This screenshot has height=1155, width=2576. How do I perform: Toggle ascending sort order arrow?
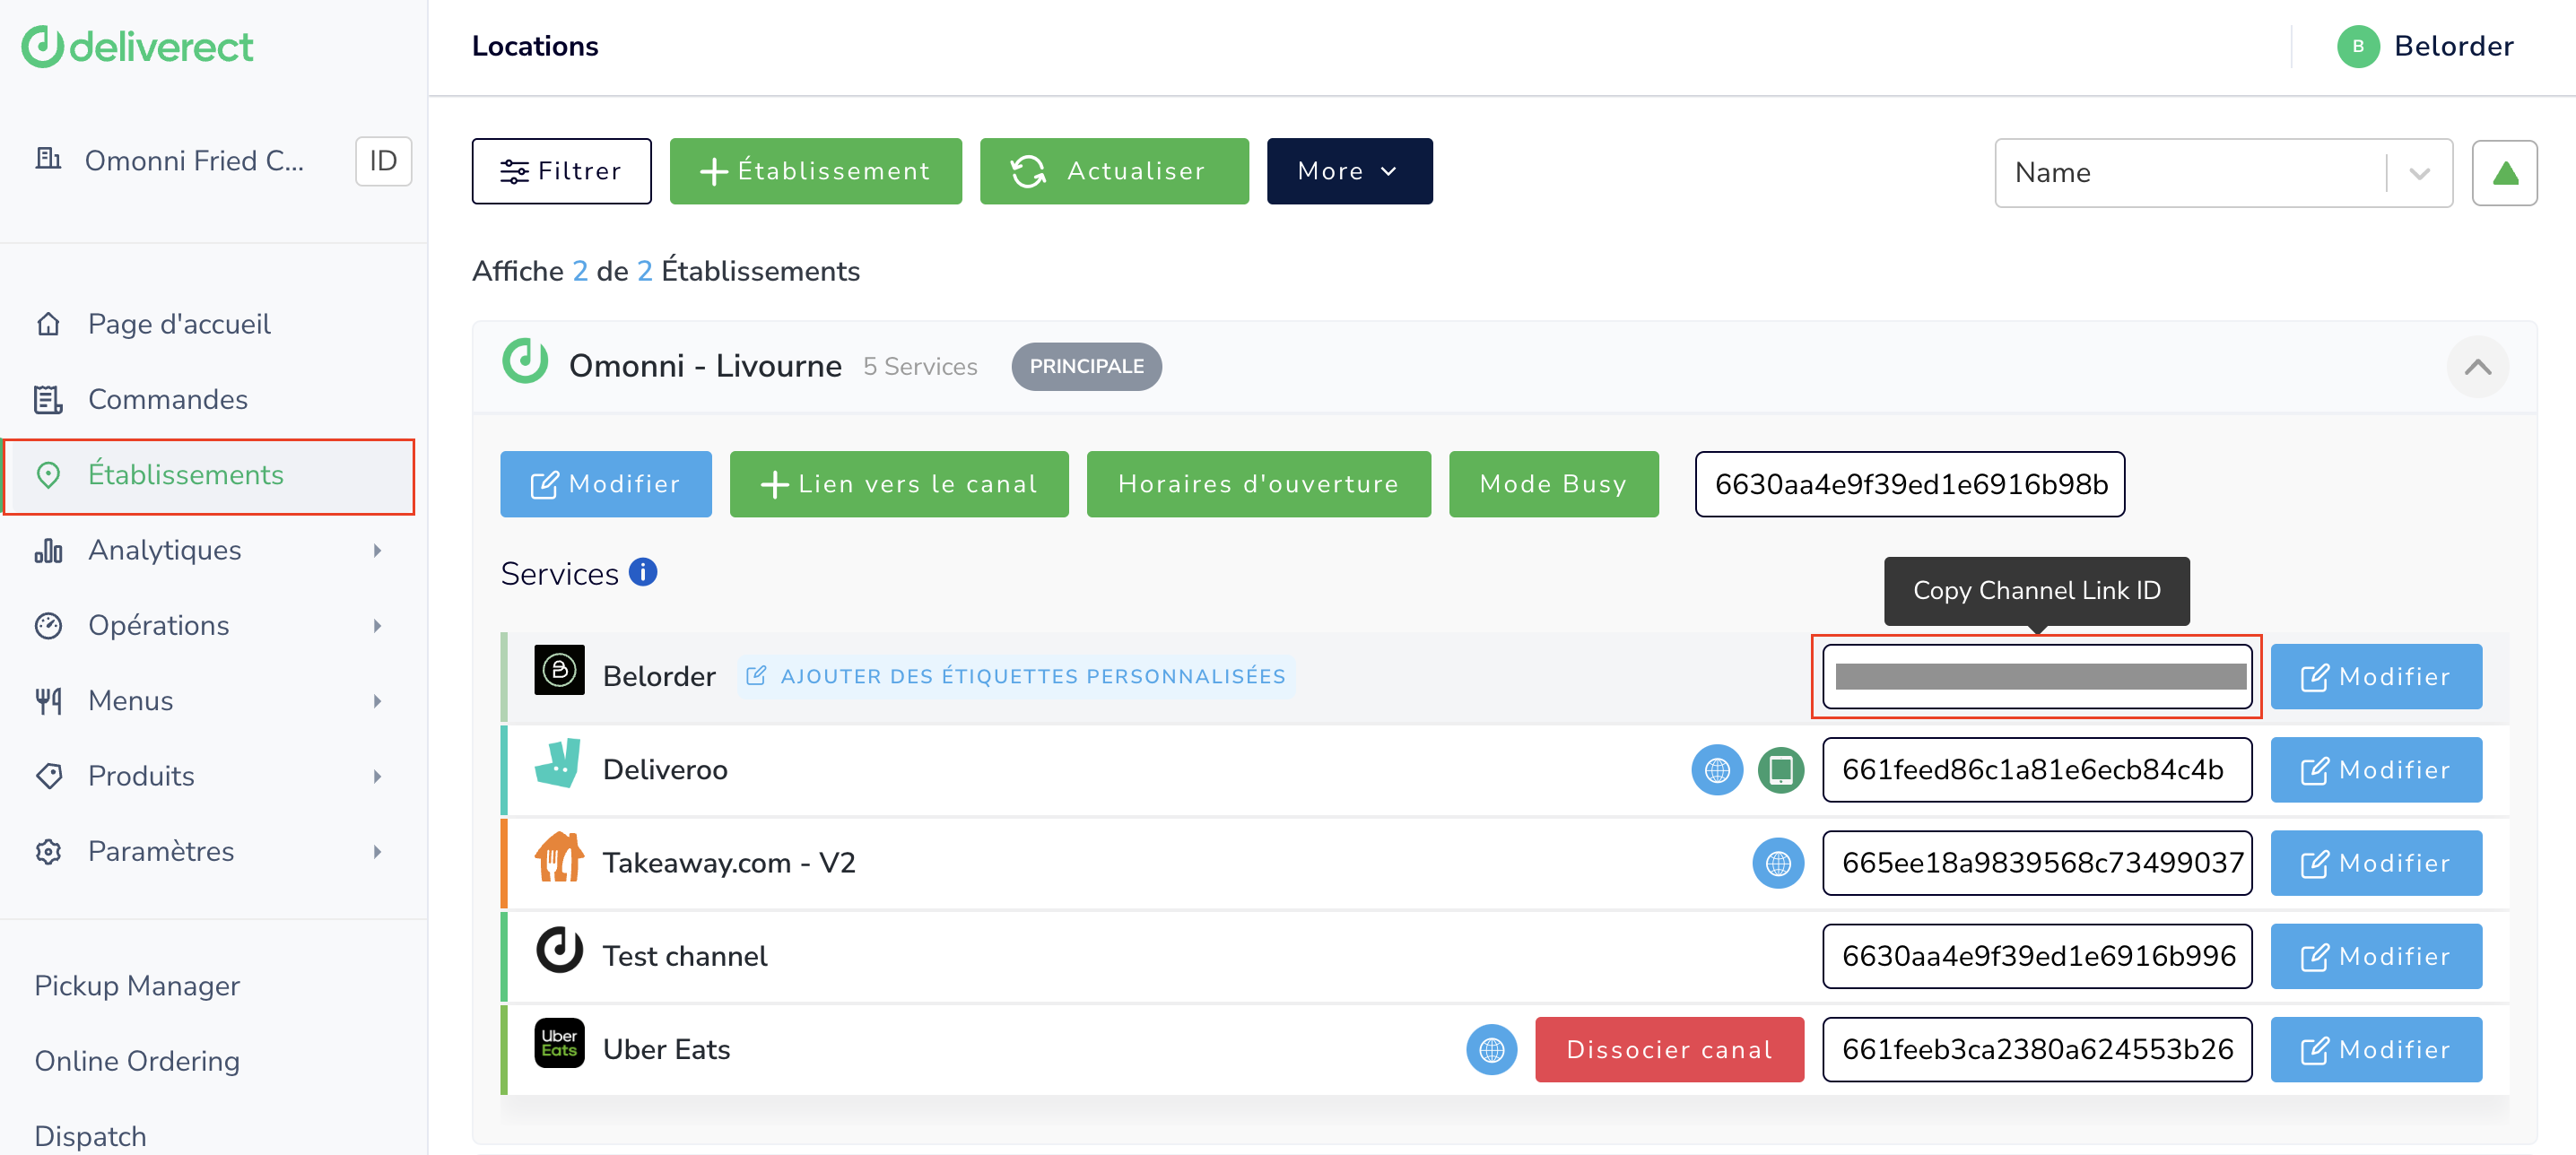tap(2504, 173)
